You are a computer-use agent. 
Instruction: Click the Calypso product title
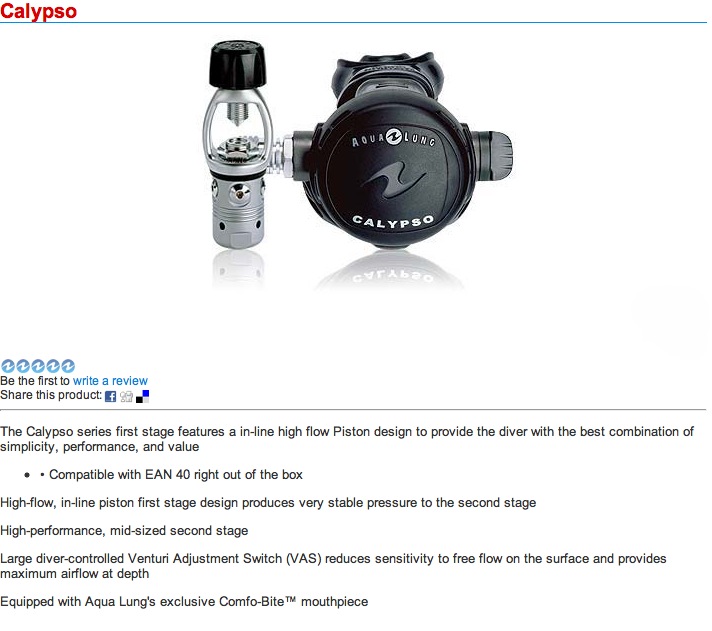[x=39, y=11]
